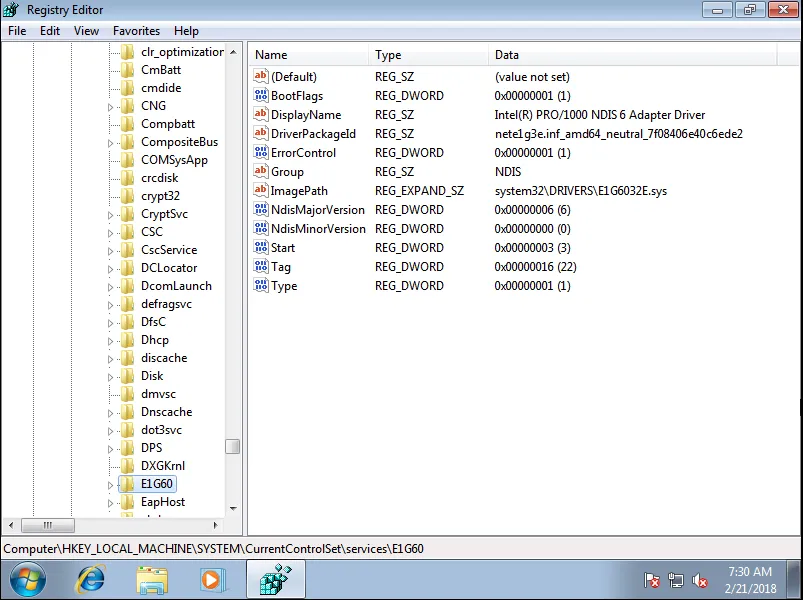This screenshot has width=803, height=600.
Task: Click the data '0x00000016 (22)'
Action: (535, 267)
